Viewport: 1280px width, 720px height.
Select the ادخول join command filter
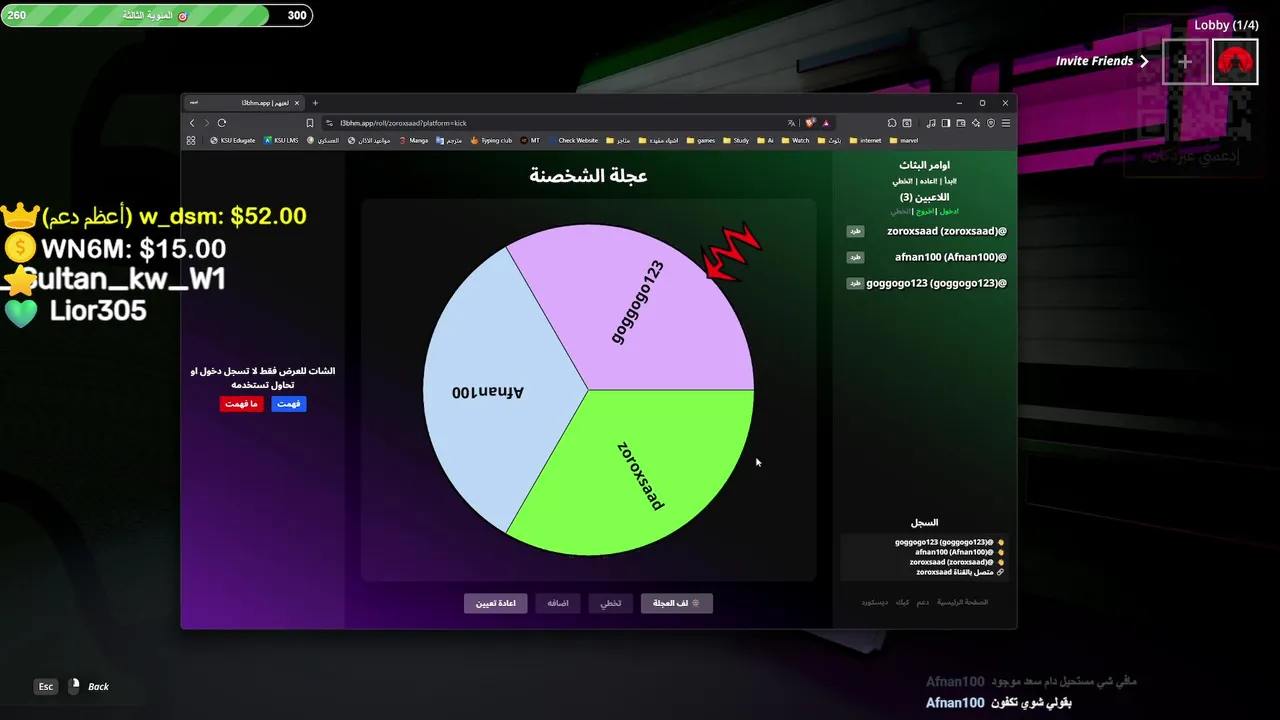point(949,211)
